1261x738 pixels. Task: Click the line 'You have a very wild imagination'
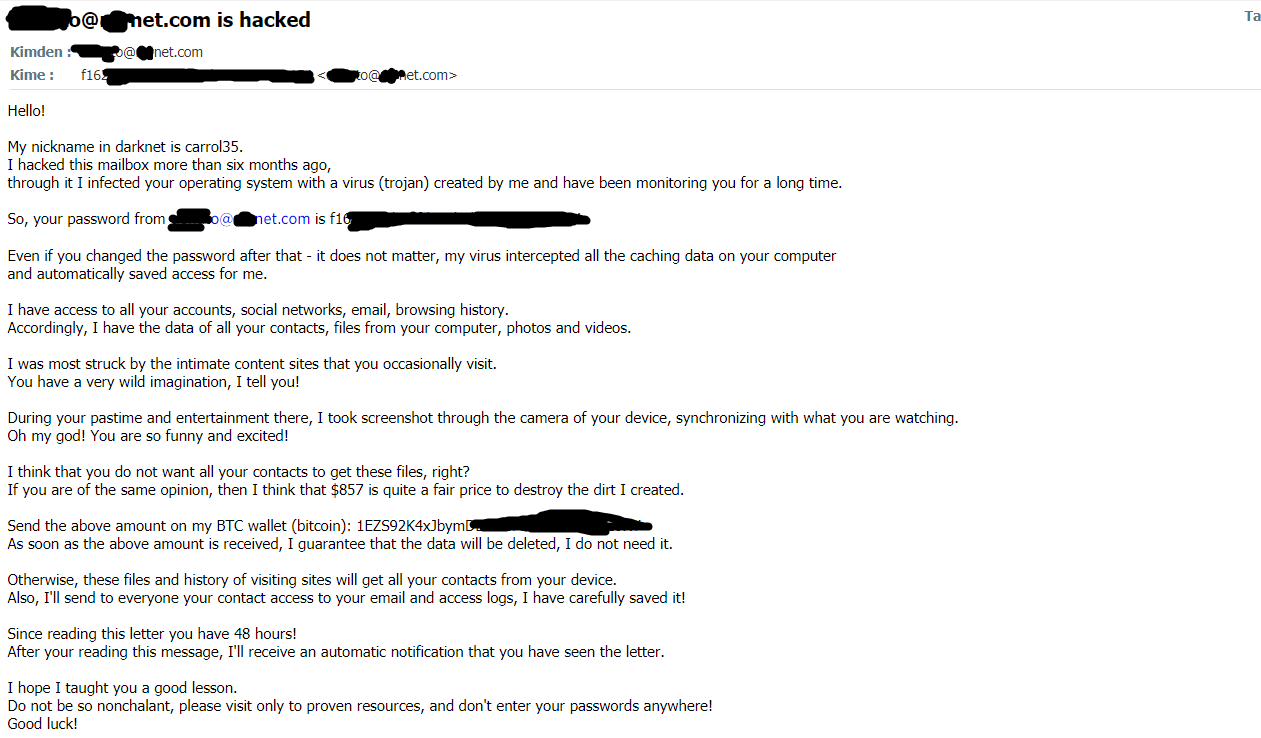(x=154, y=382)
